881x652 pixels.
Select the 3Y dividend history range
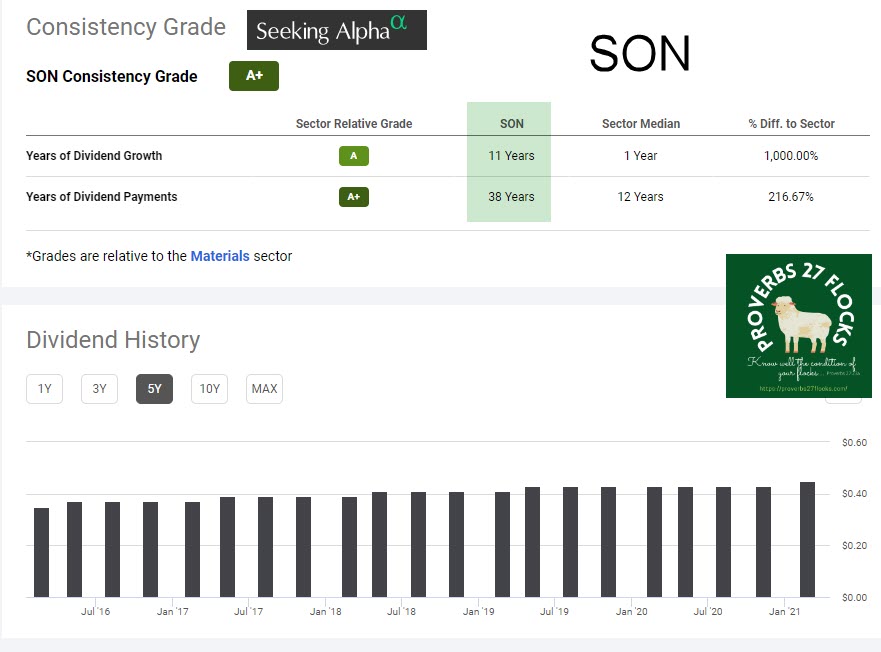click(x=99, y=389)
